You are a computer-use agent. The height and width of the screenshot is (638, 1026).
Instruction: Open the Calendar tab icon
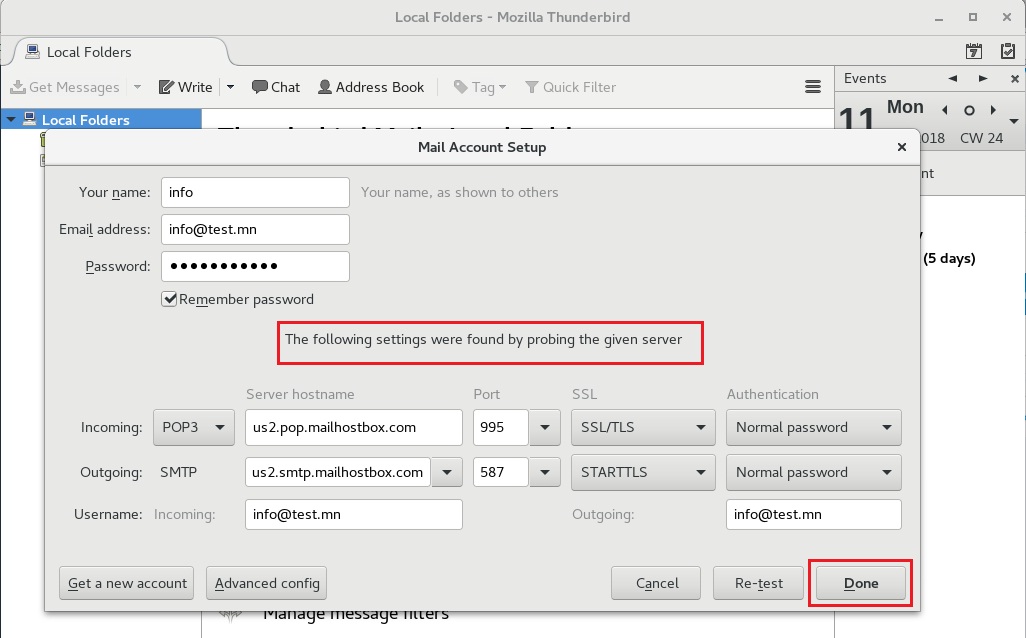974,51
